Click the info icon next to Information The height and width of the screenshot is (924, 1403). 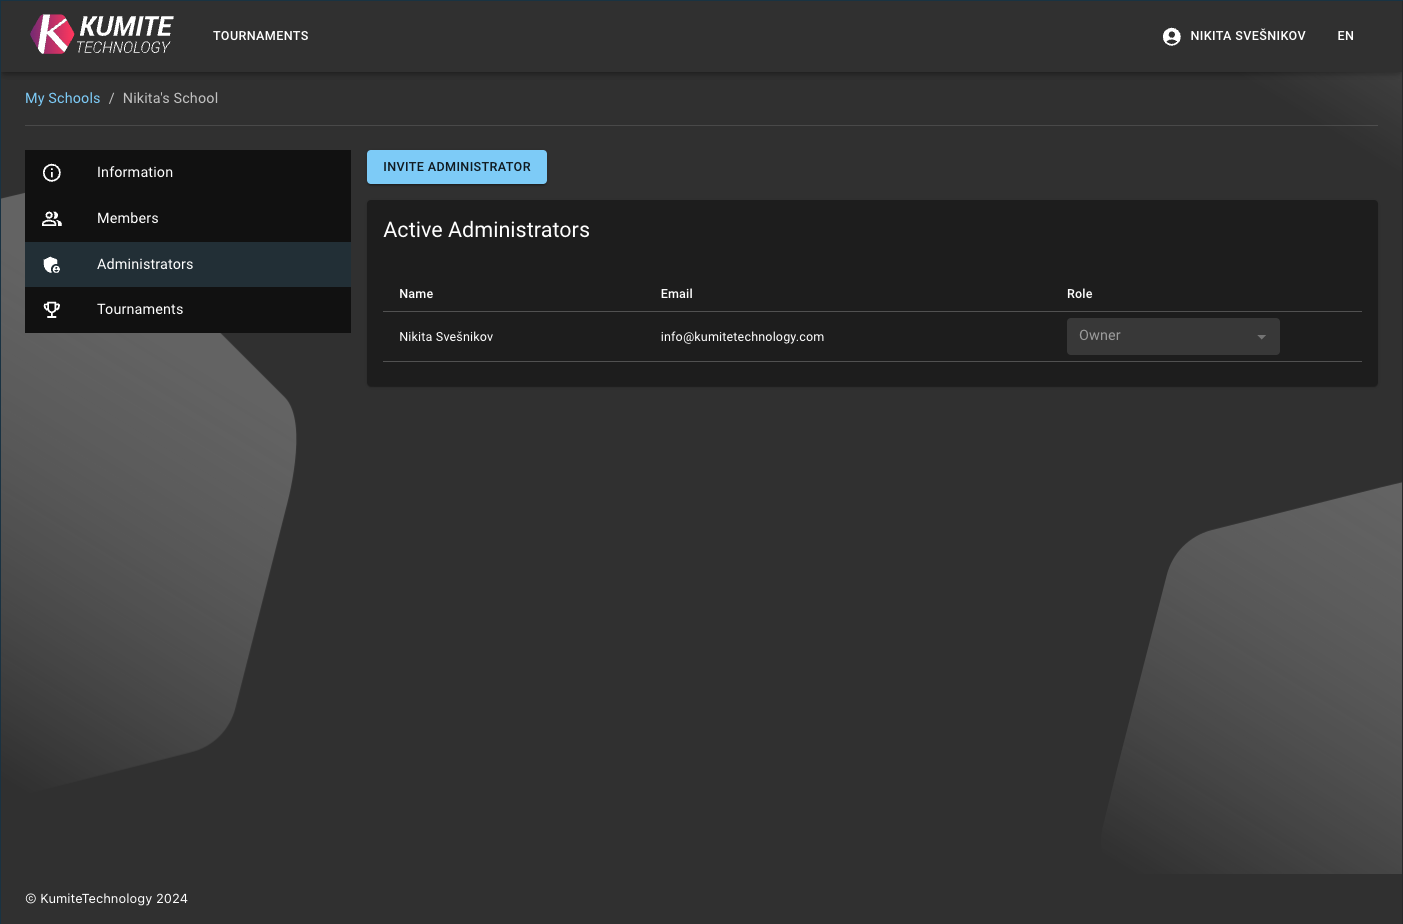tap(51, 172)
